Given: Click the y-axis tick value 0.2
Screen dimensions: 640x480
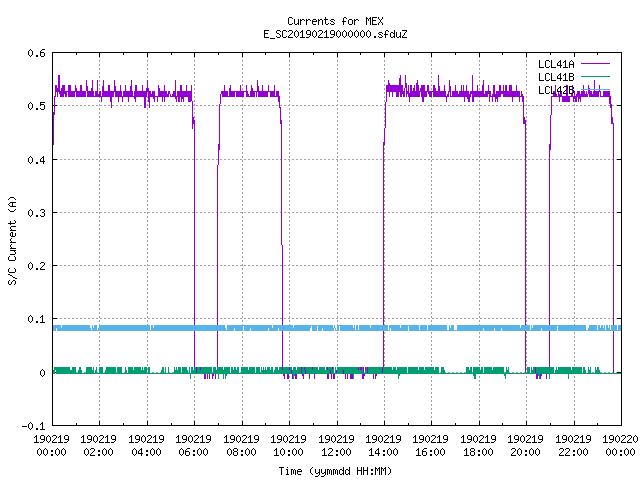Looking at the screenshot, I should [x=36, y=266].
